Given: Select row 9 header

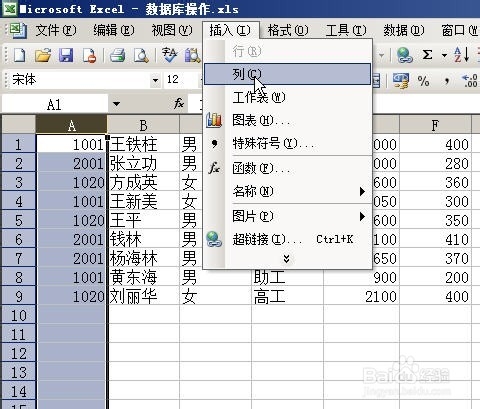Looking at the screenshot, I should pyautogui.click(x=19, y=296).
